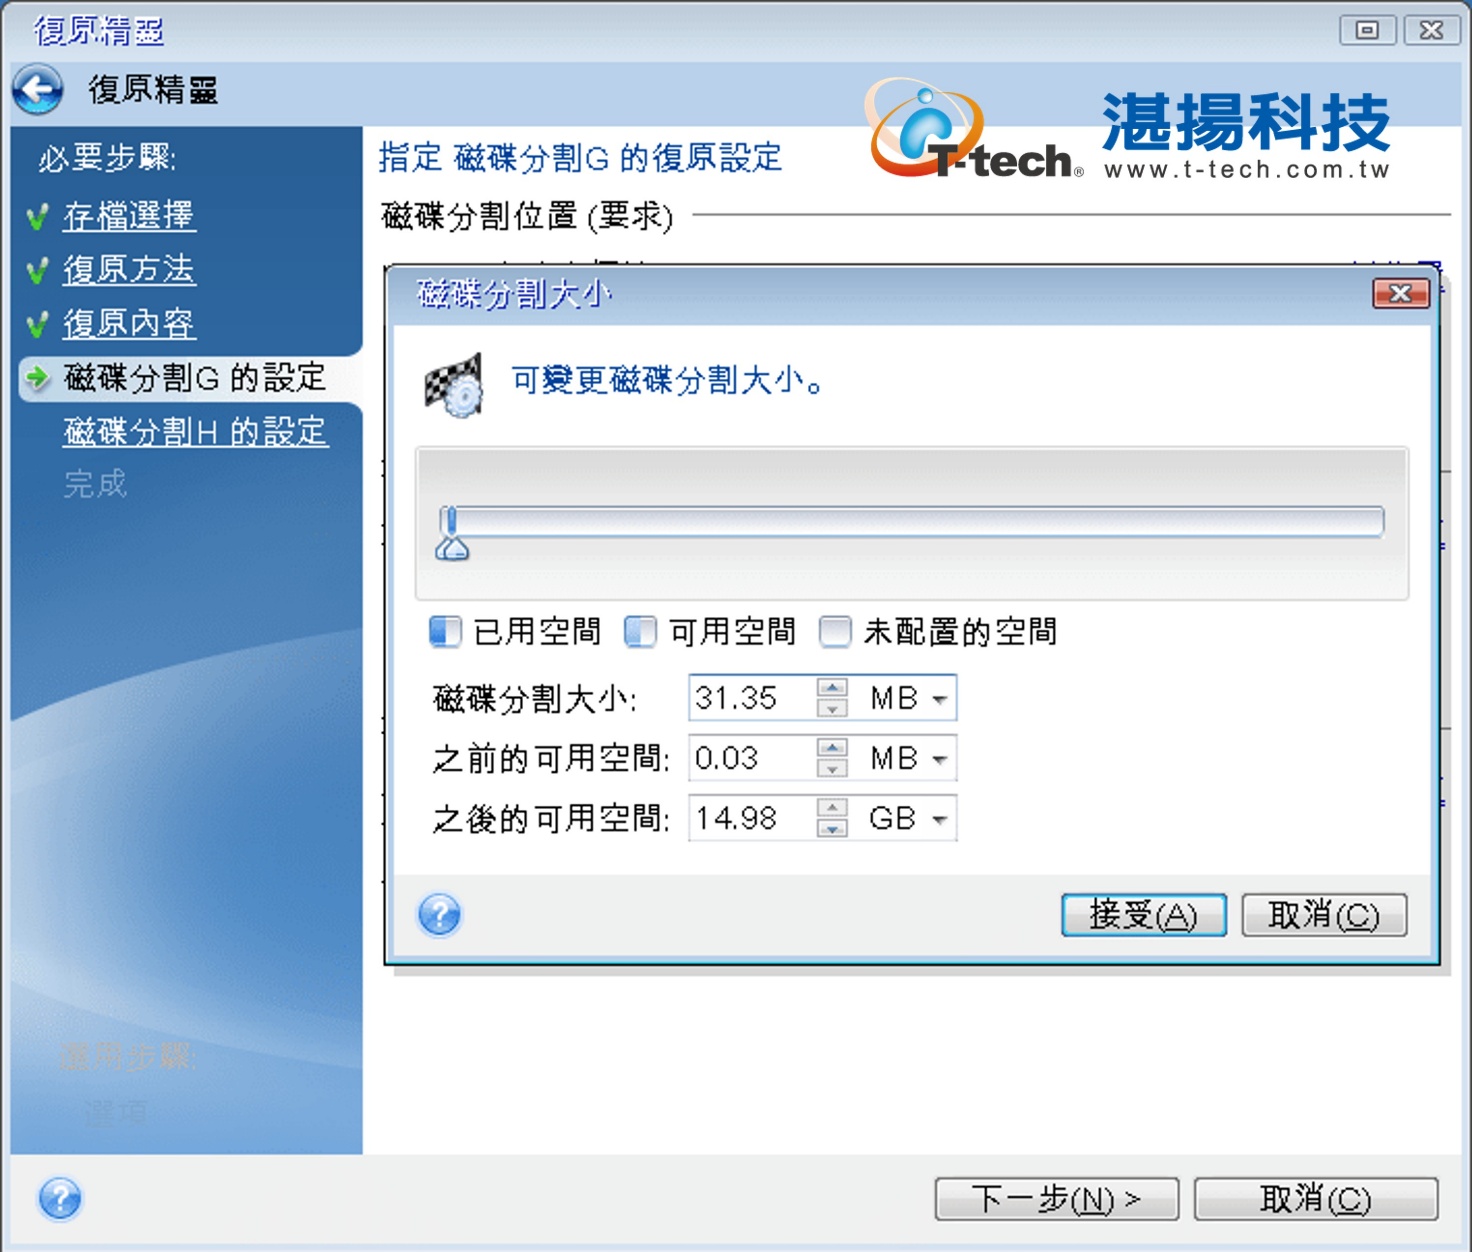Click the checkered flag gear icon
The image size is (1472, 1252).
point(454,385)
